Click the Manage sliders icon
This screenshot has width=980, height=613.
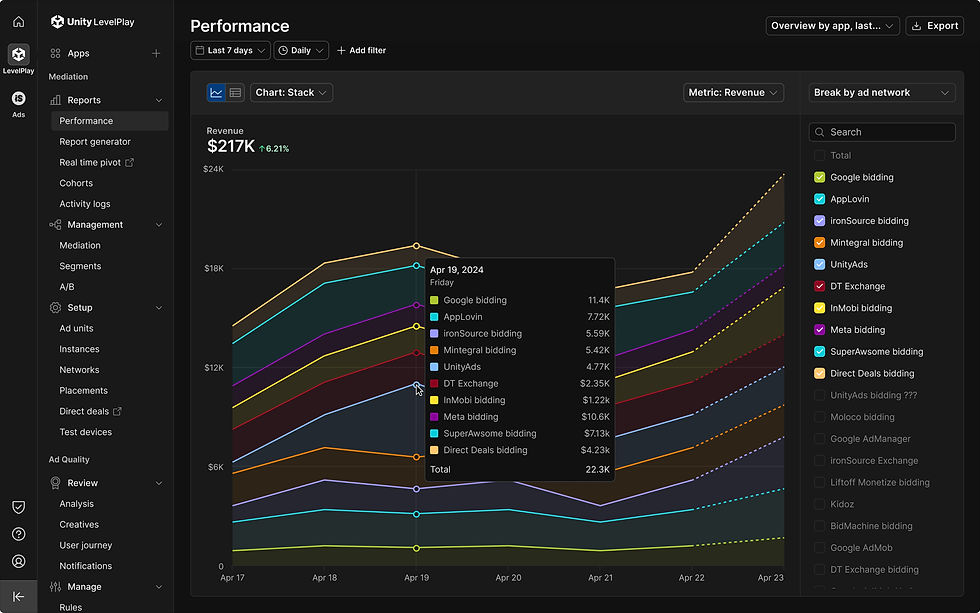tap(55, 587)
